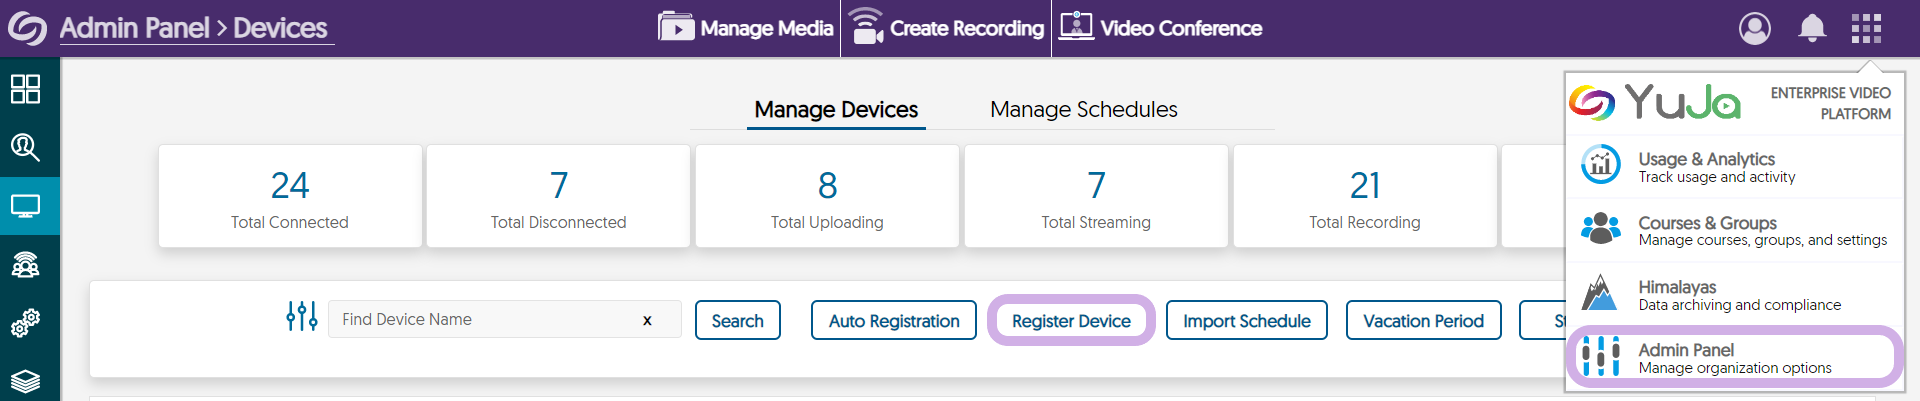Image resolution: width=1920 pixels, height=401 pixels.
Task: Click the dashboard grid icon in sidebar
Action: 25,89
